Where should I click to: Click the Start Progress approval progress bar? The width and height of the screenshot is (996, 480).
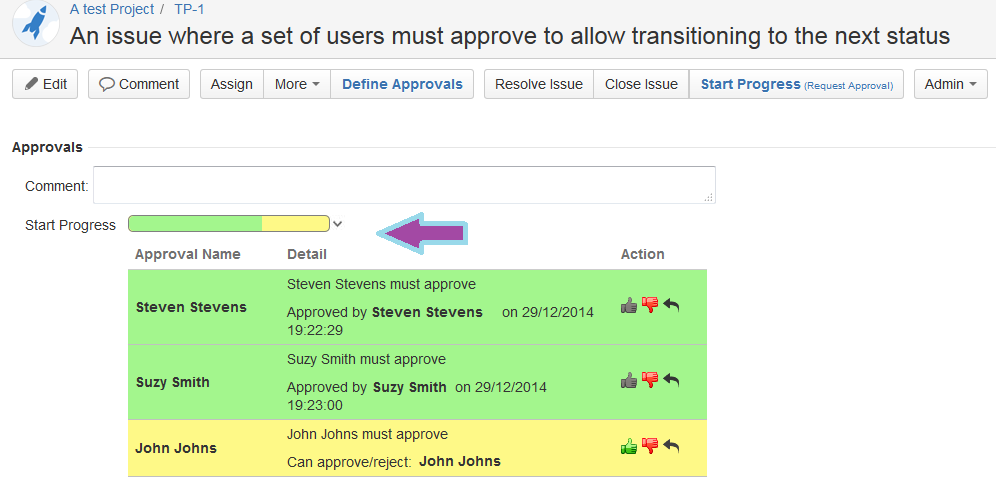[x=228, y=224]
